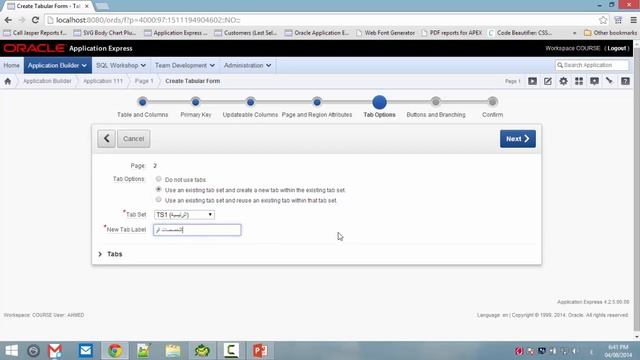The width and height of the screenshot is (640, 360).
Task: Click the browser forward arrow
Action: (x=22, y=20)
